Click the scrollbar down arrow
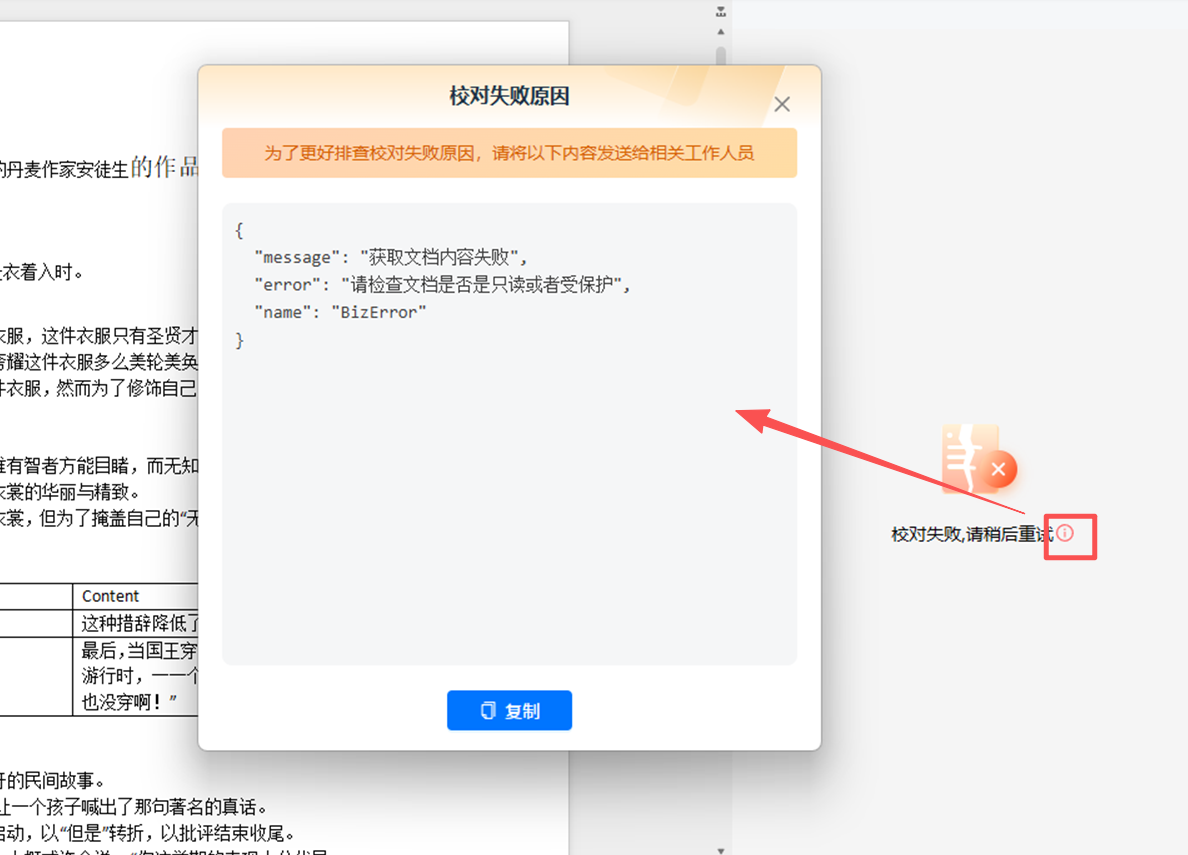Screen dimensions: 1188x855 pos(720,849)
